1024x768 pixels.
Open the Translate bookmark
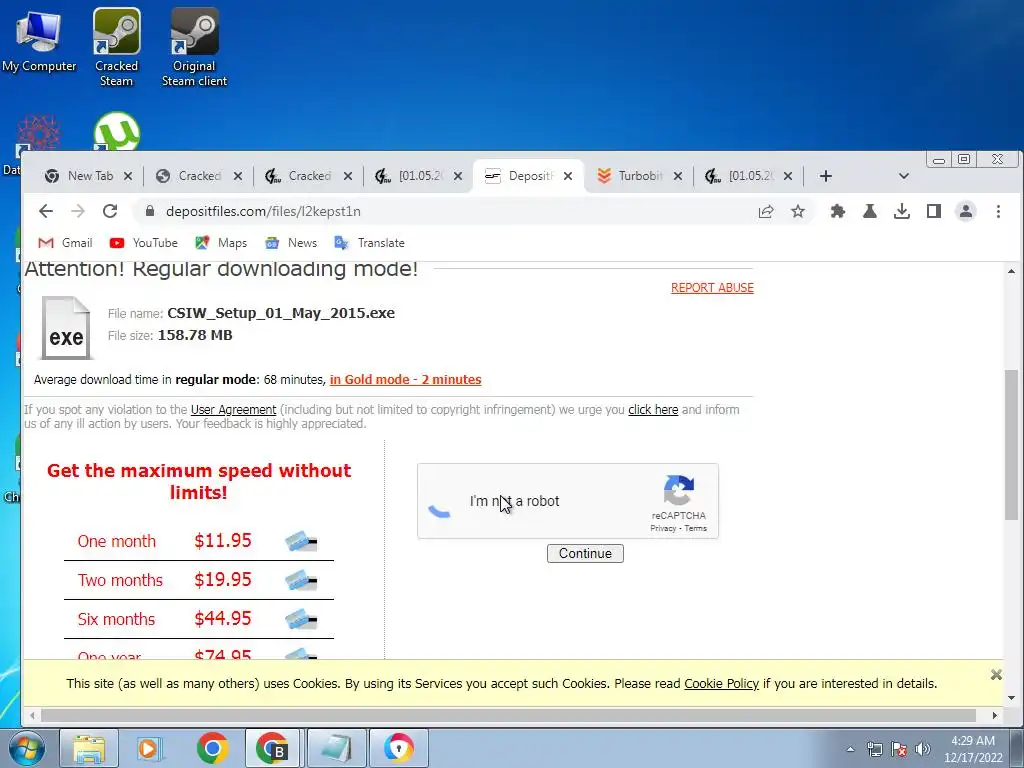(369, 243)
